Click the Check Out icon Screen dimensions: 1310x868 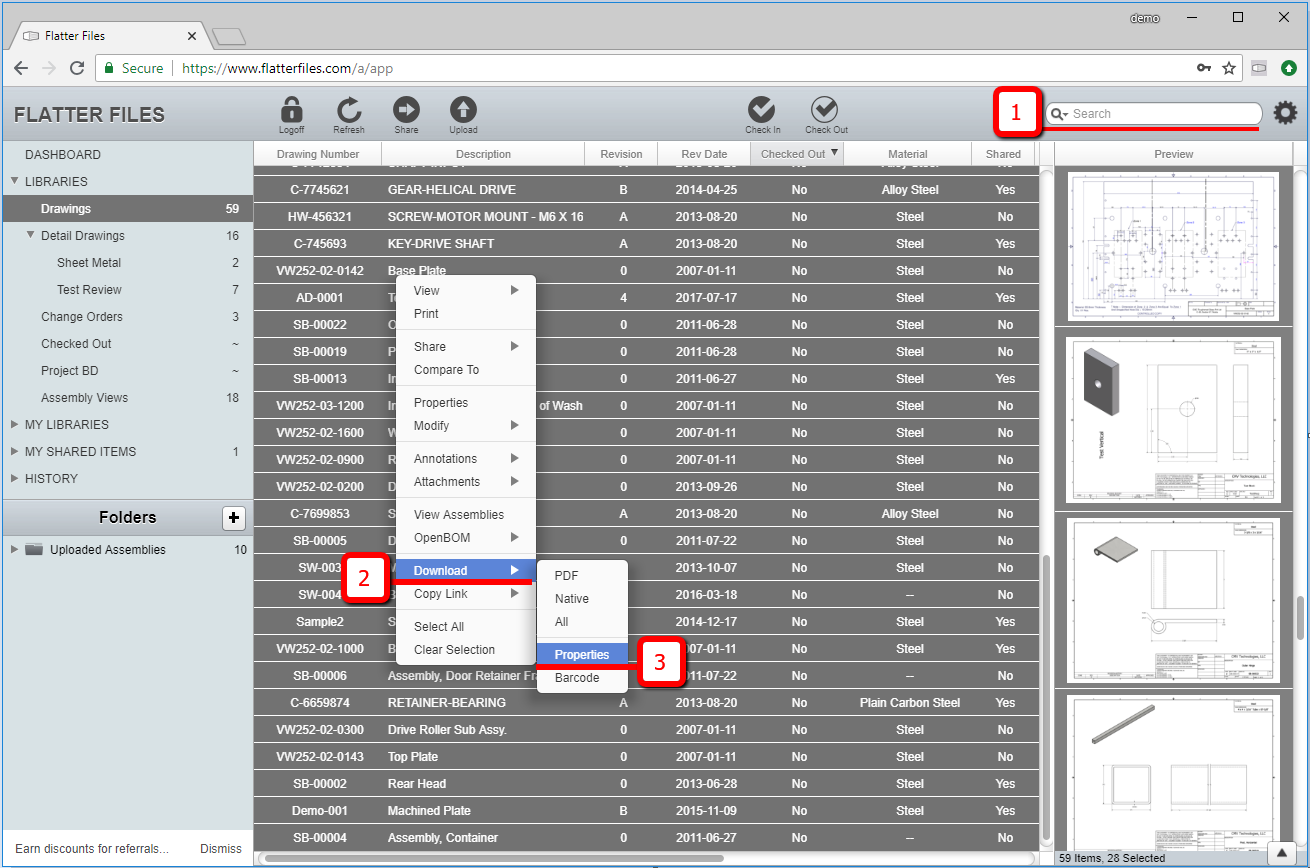tap(825, 110)
